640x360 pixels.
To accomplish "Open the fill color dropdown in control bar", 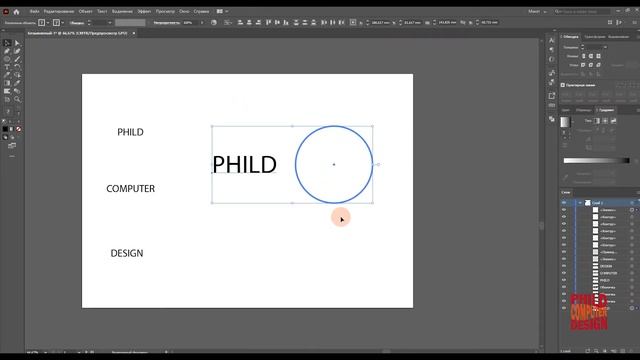I will pos(49,23).
